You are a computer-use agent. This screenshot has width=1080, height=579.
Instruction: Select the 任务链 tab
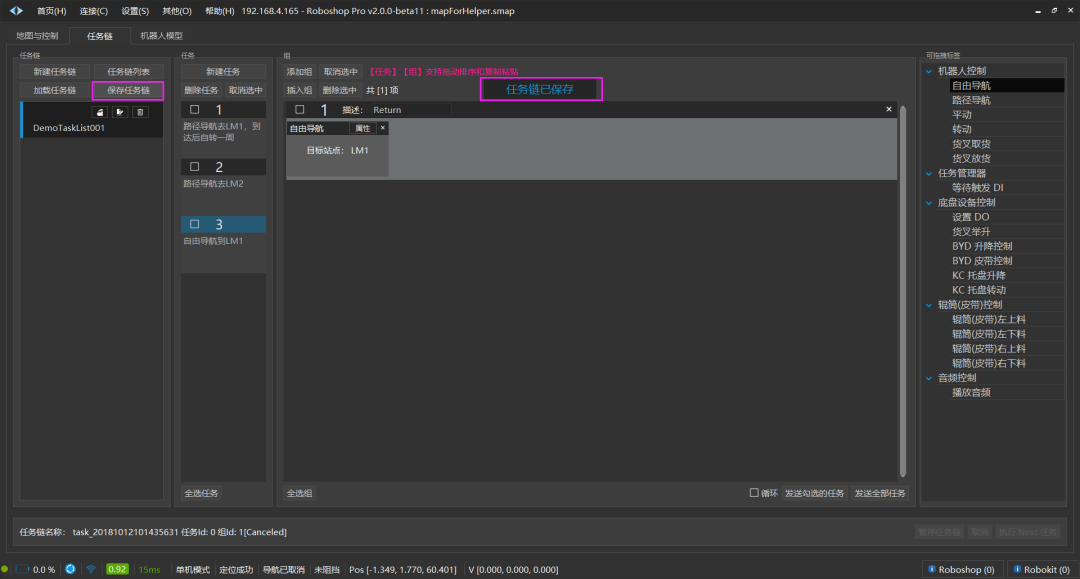coord(100,36)
